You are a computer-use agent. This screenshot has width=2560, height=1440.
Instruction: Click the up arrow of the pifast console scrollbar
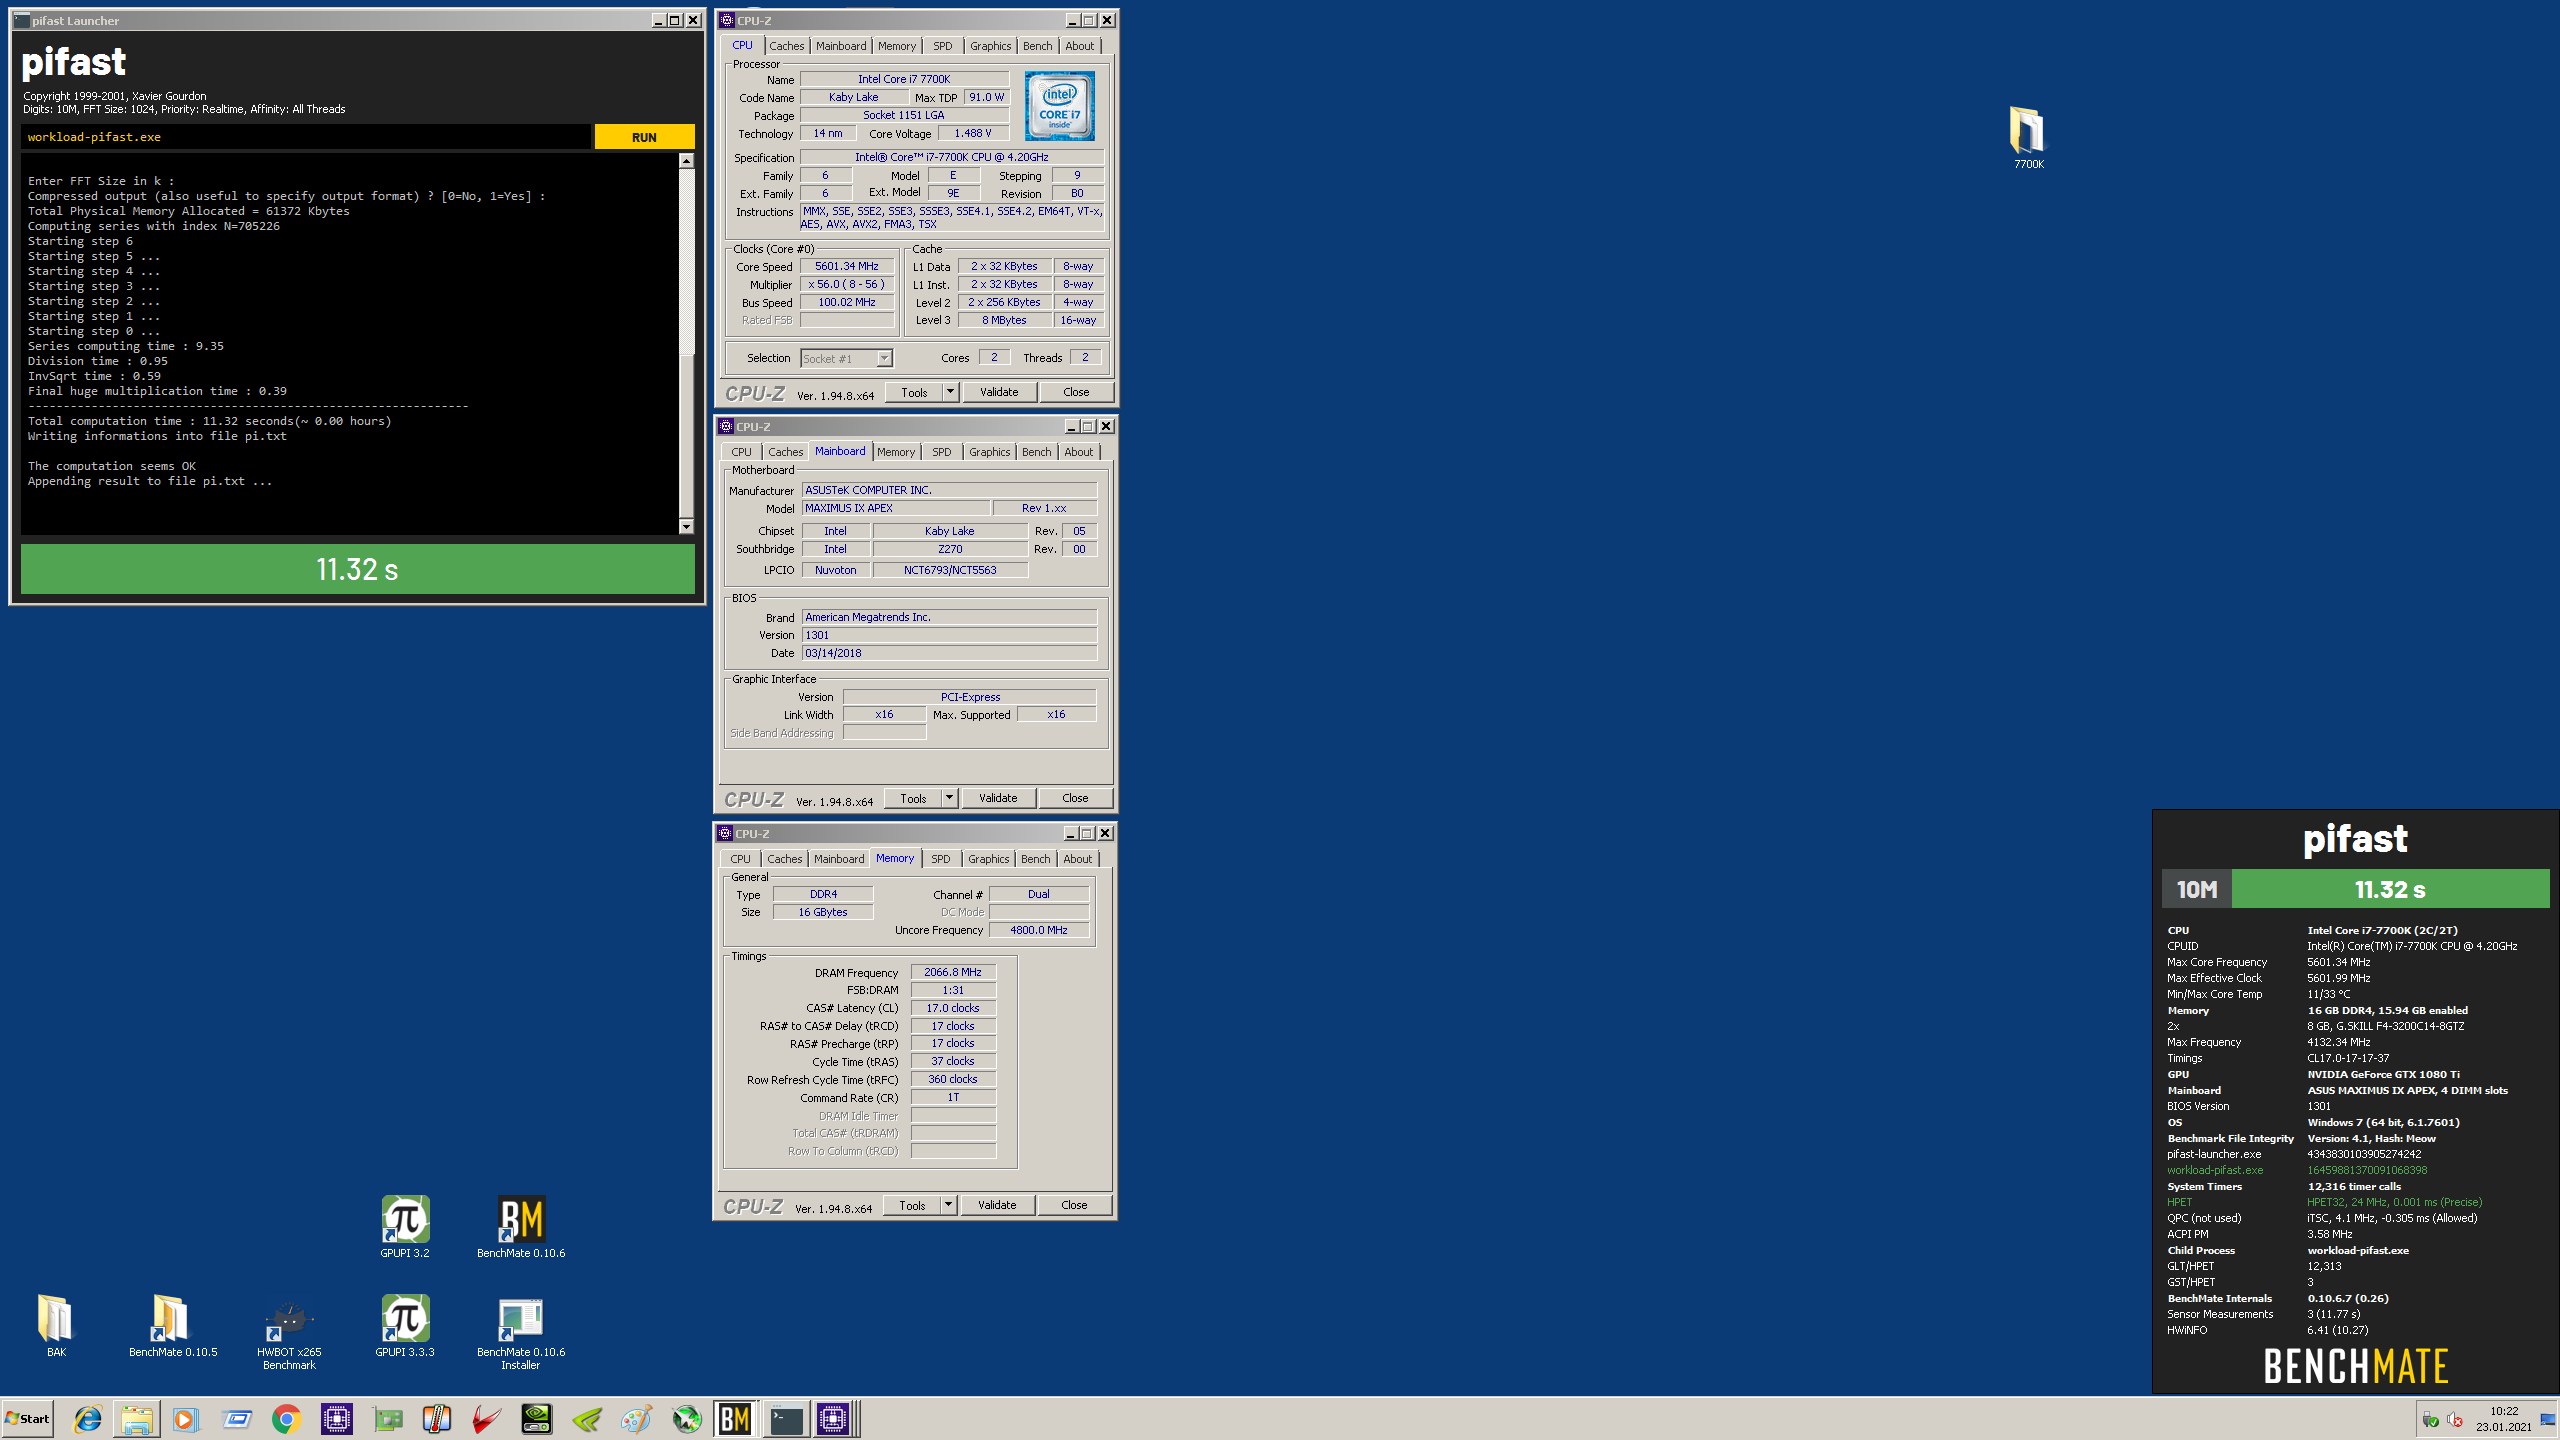pyautogui.click(x=686, y=161)
